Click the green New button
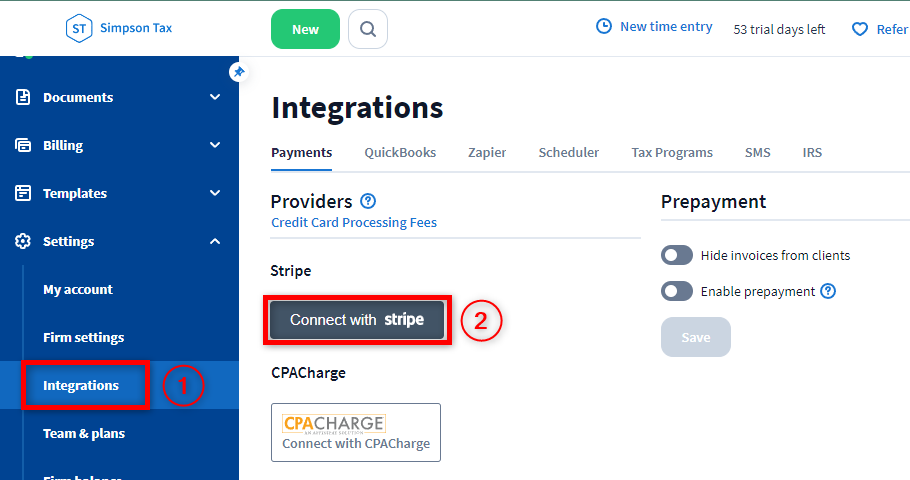The width and height of the screenshot is (910, 480). pyautogui.click(x=305, y=29)
